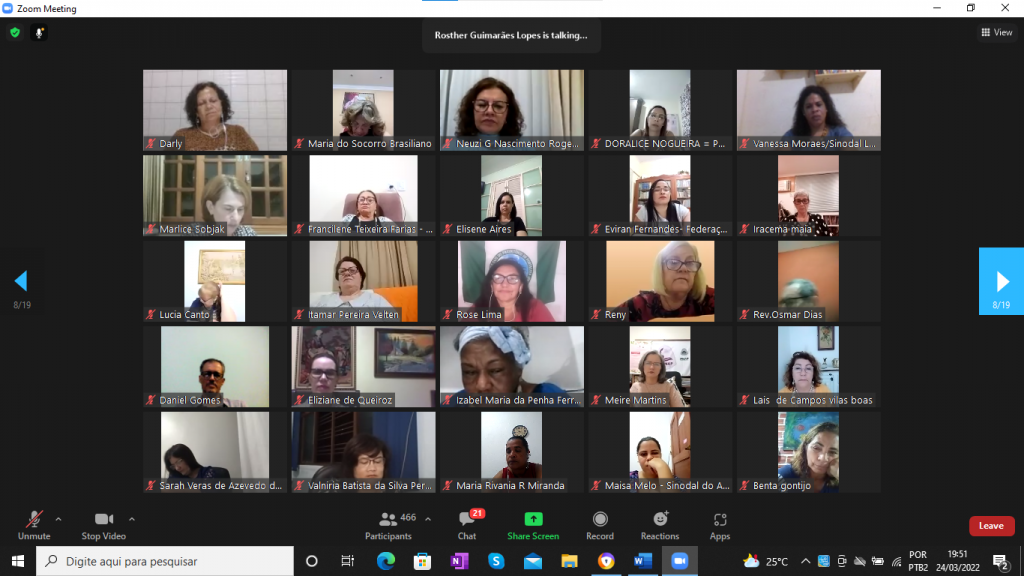Image resolution: width=1024 pixels, height=576 pixels.
Task: Expand audio options arrow beside Unmute
Action: click(58, 519)
